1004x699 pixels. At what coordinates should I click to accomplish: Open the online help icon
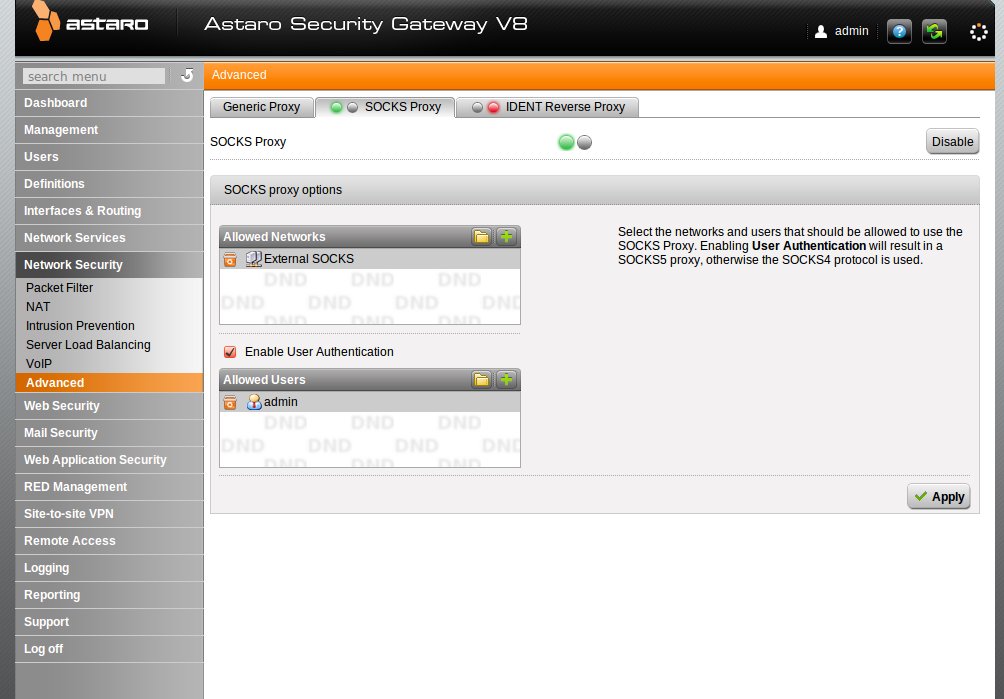[x=899, y=31]
